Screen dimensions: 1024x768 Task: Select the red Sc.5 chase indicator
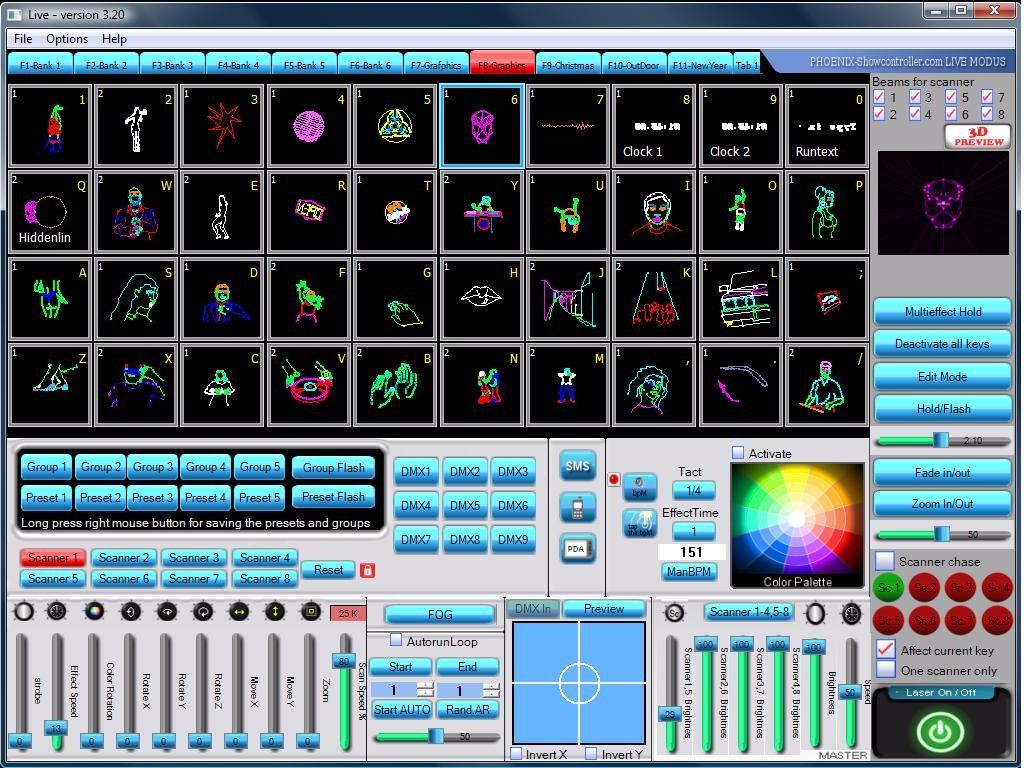point(887,619)
